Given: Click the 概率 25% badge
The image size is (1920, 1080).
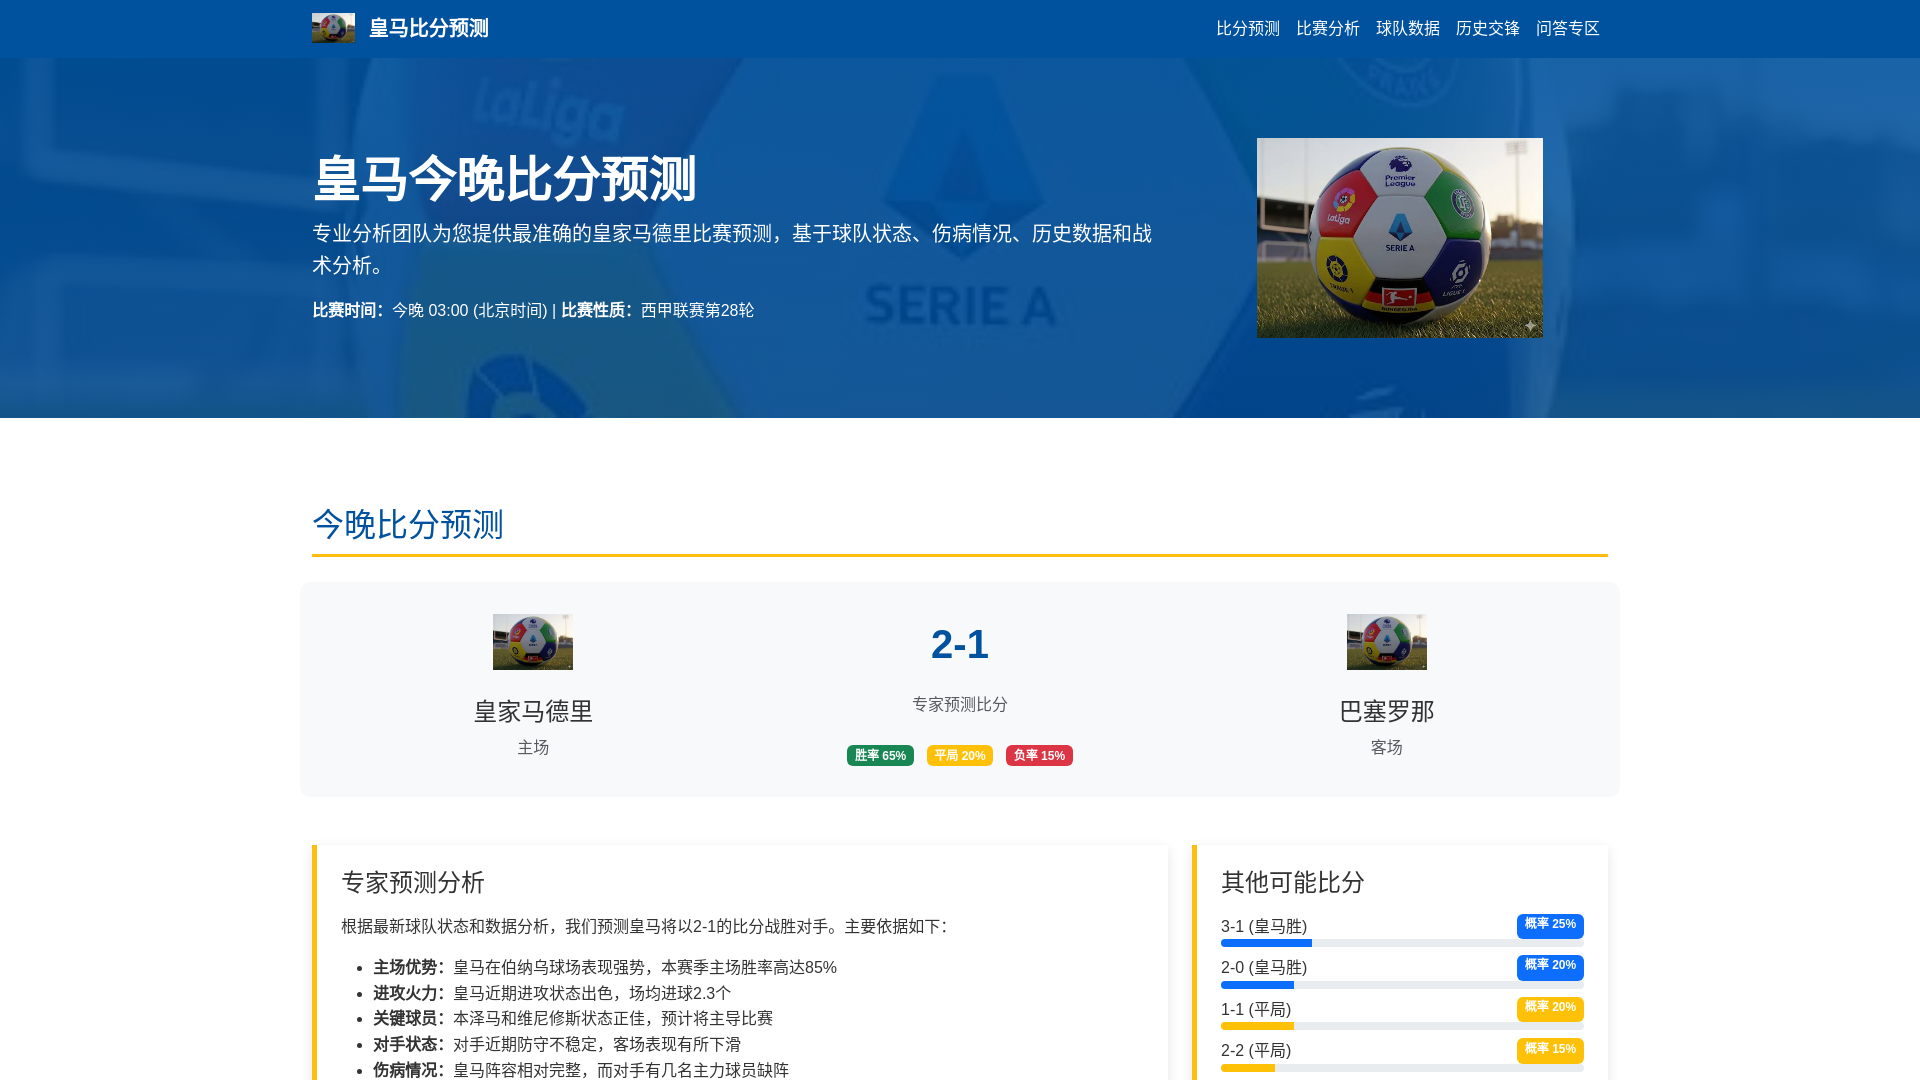Looking at the screenshot, I should click(x=1550, y=926).
